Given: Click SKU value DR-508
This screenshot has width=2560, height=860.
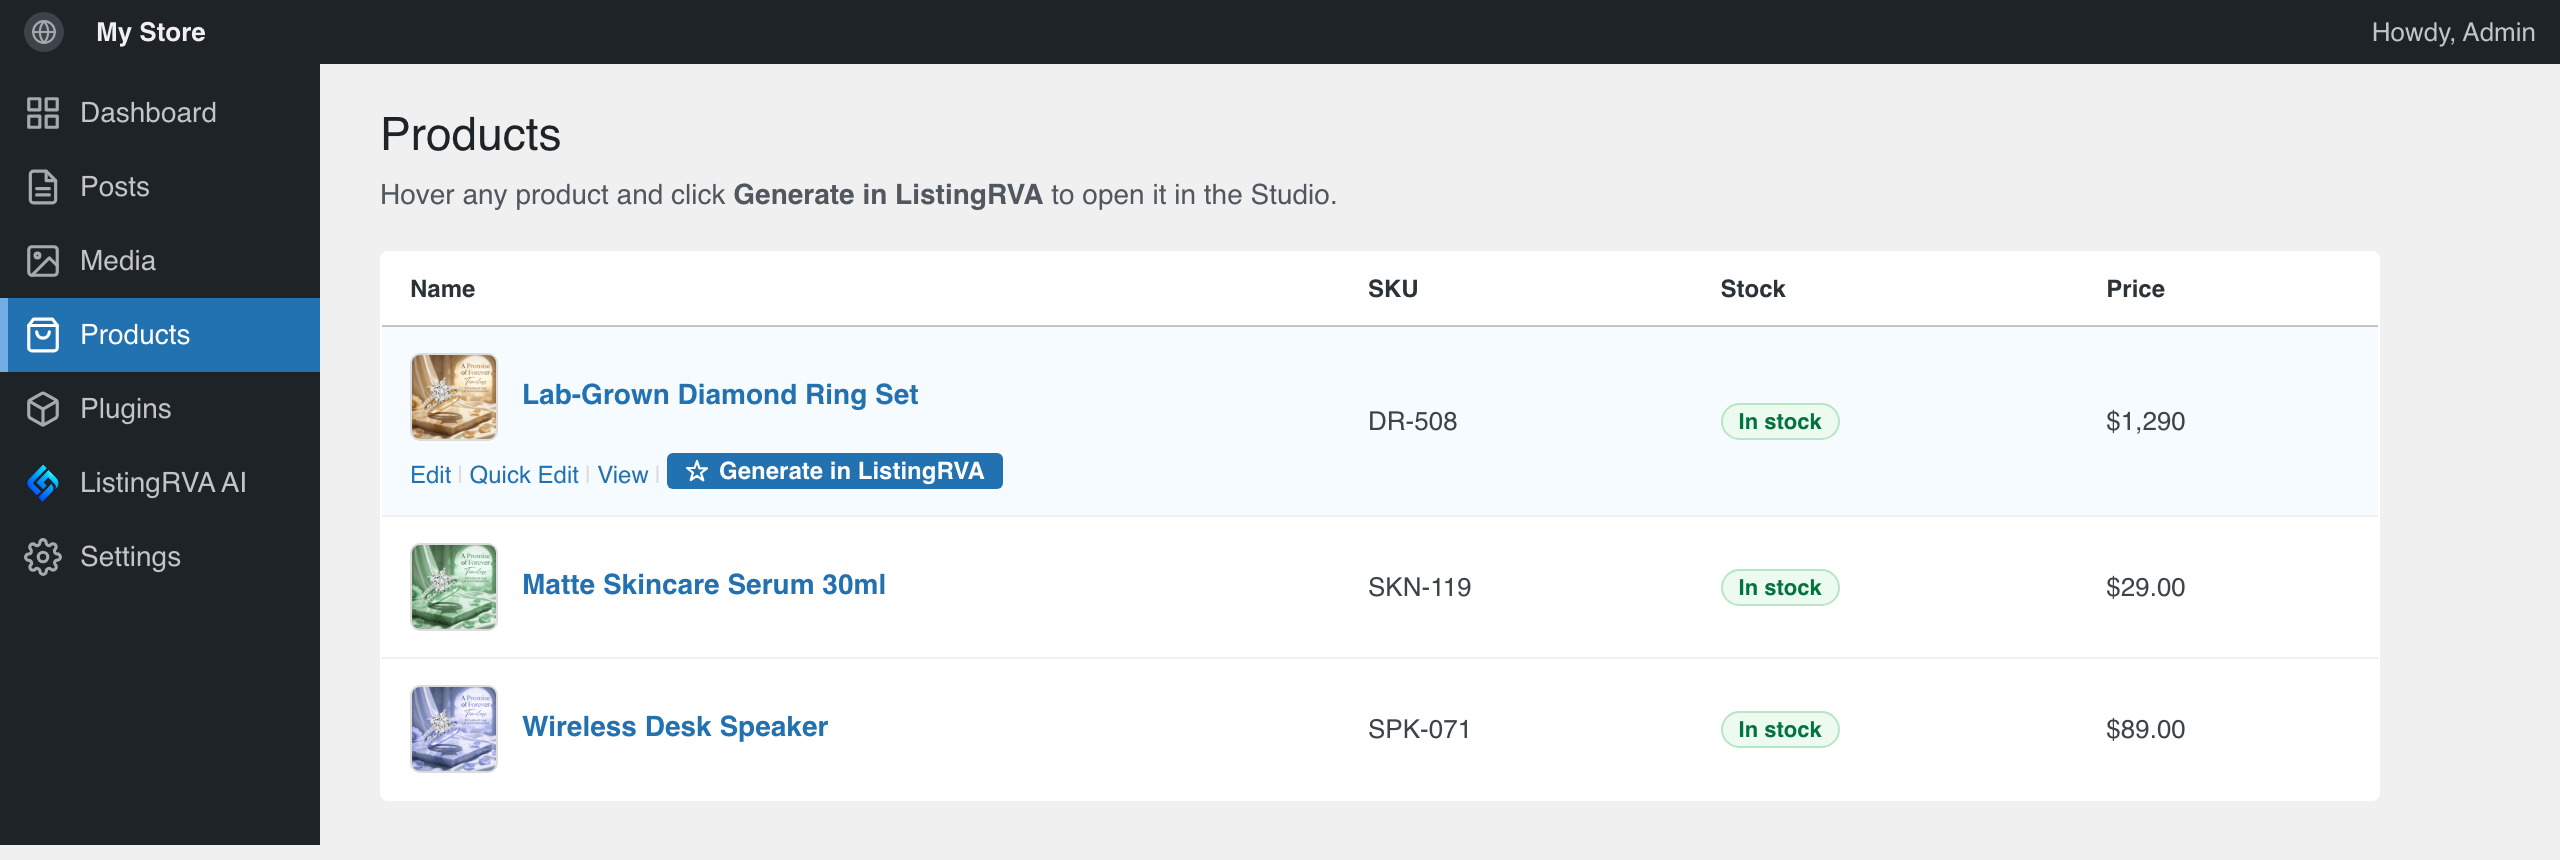Looking at the screenshot, I should [x=1412, y=421].
